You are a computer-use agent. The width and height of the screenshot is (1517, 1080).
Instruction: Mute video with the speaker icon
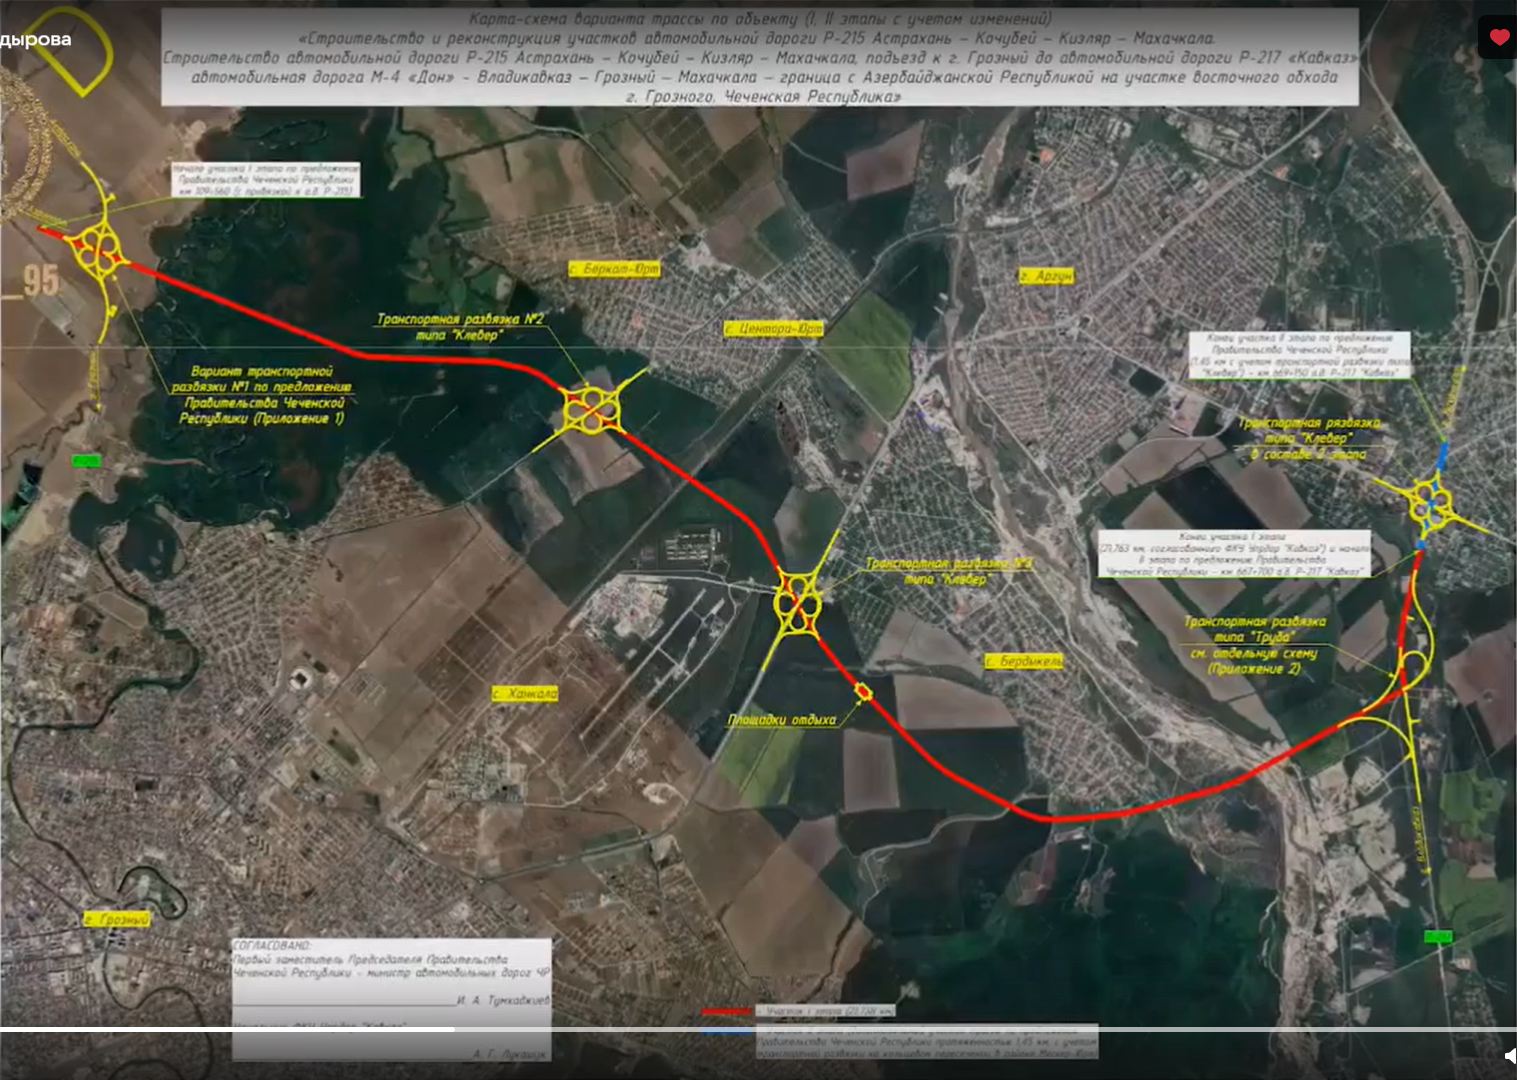point(1510,1055)
